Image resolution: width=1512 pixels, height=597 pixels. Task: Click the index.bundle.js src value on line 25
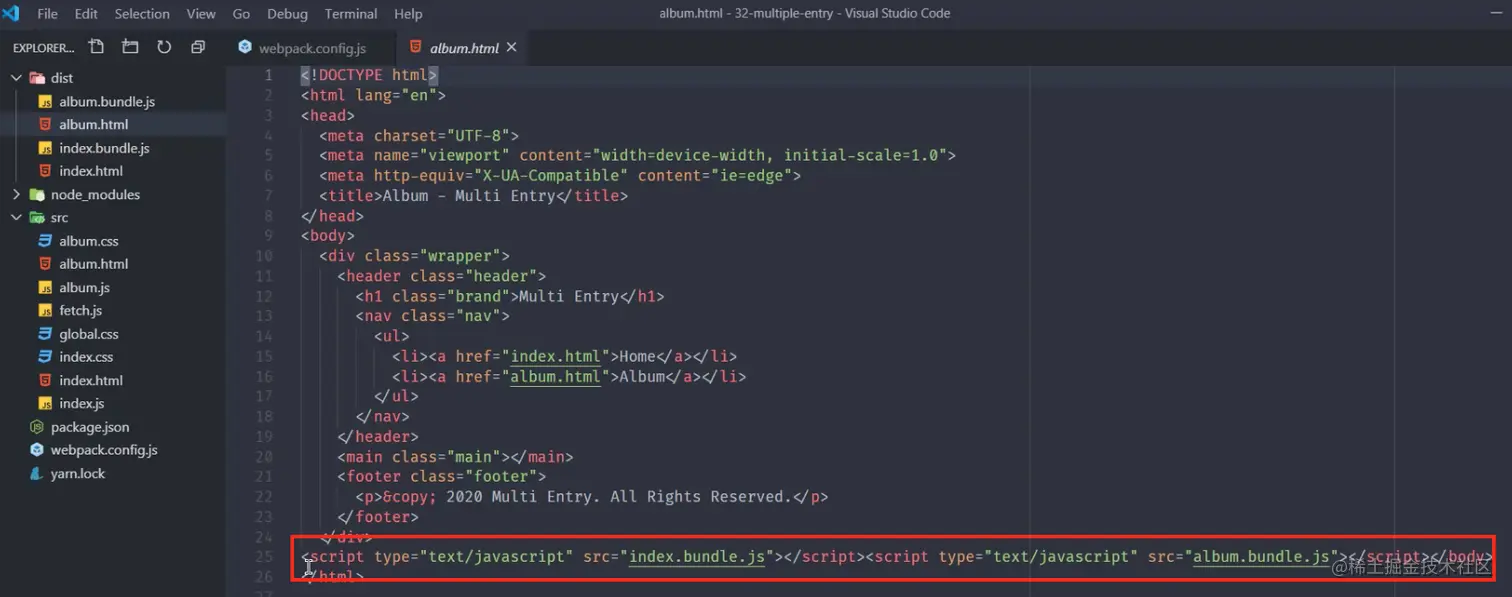tap(697, 556)
